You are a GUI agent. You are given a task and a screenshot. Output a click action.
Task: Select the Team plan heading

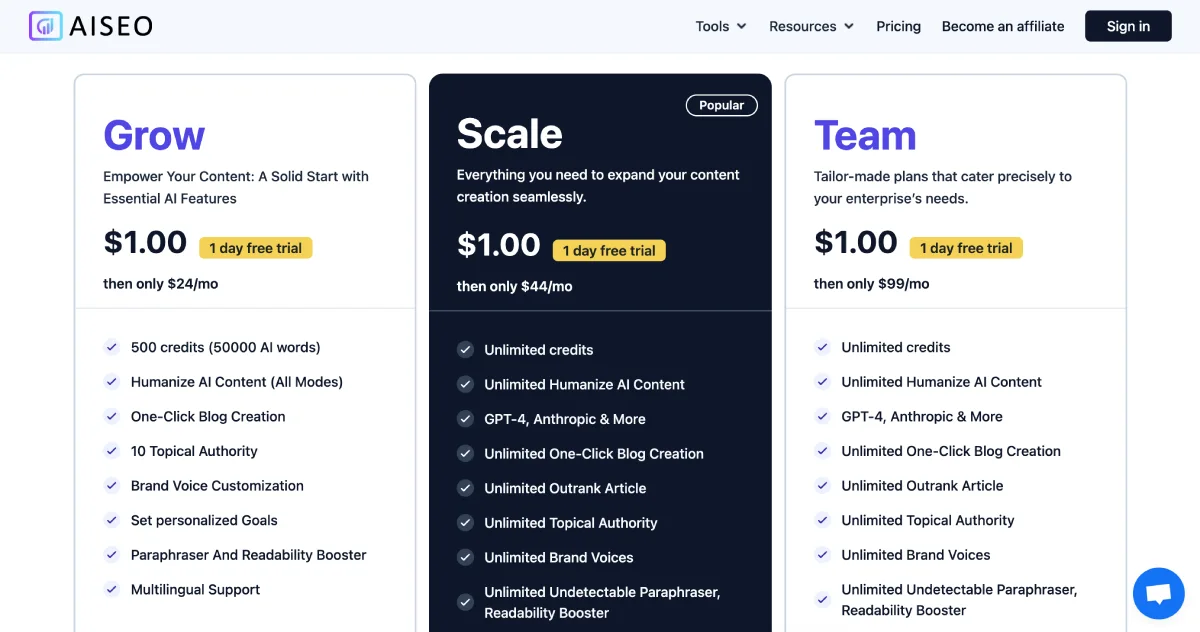[865, 136]
